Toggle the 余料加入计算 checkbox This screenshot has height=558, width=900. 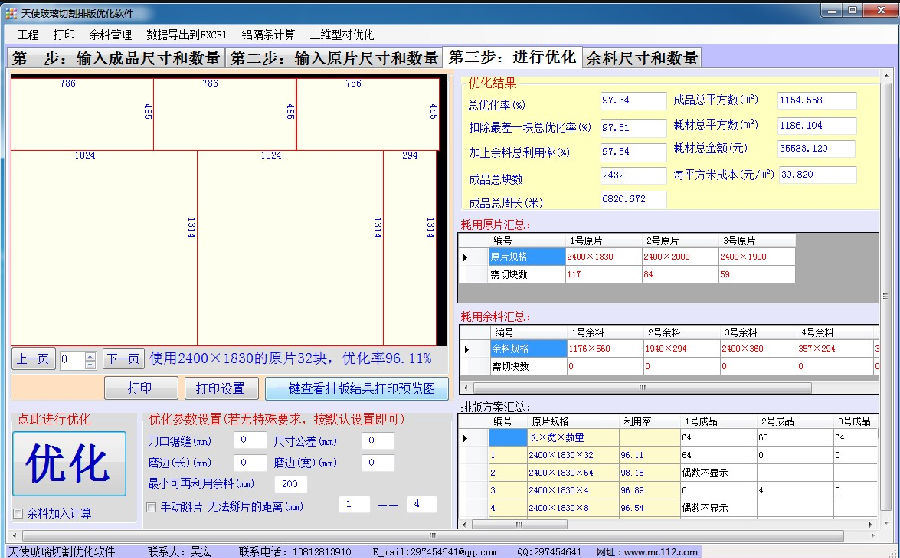18,514
